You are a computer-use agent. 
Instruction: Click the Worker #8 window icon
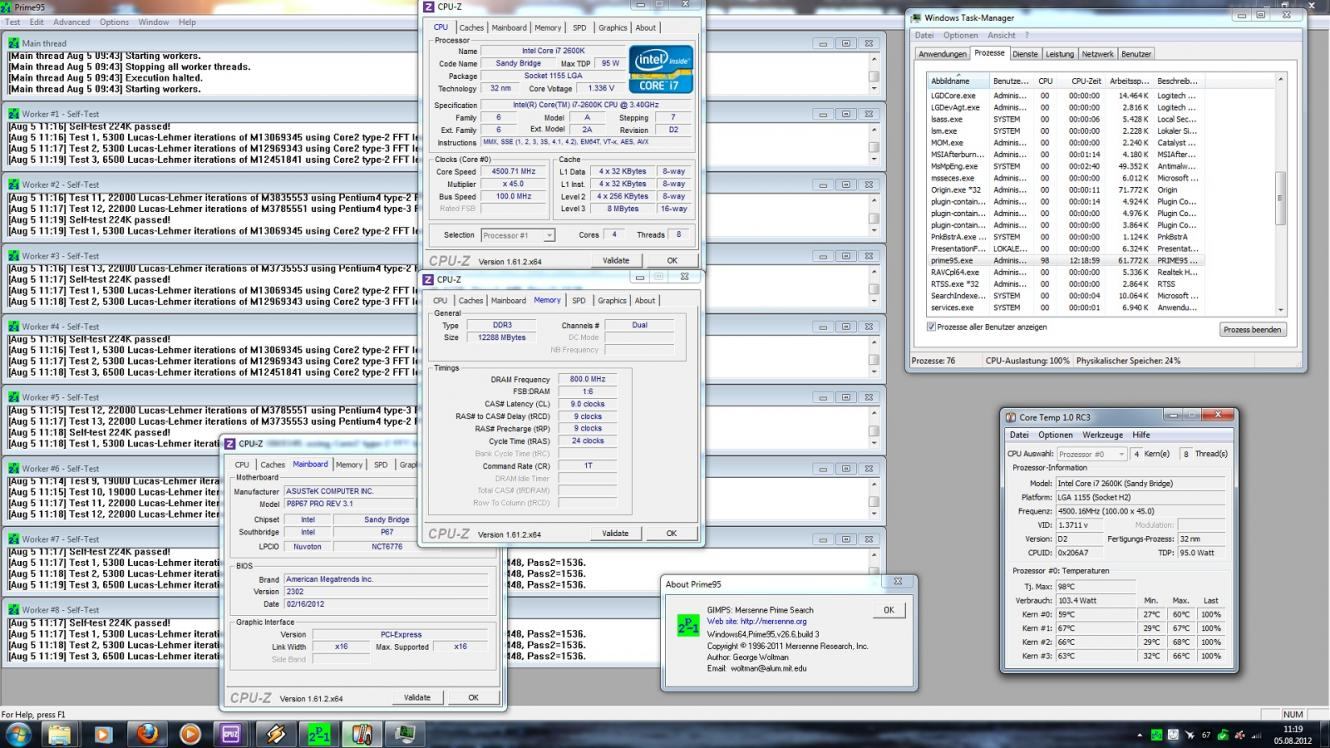click(x=14, y=609)
